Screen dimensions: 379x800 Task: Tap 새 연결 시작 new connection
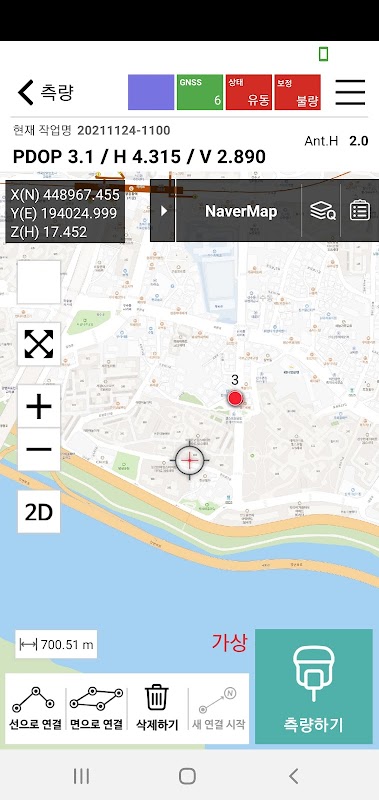click(x=218, y=708)
